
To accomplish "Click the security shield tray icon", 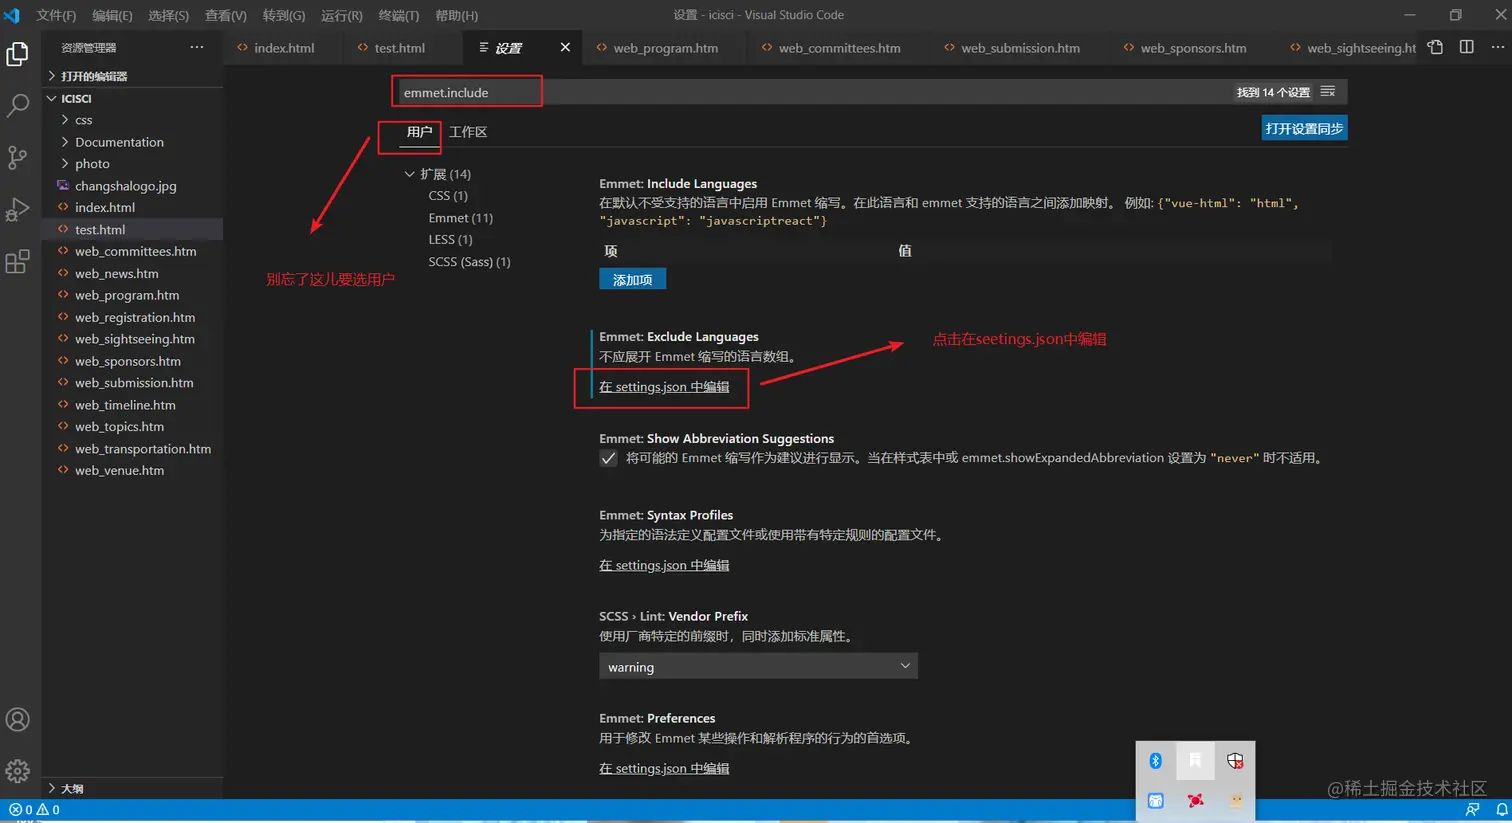I will tap(1235, 761).
